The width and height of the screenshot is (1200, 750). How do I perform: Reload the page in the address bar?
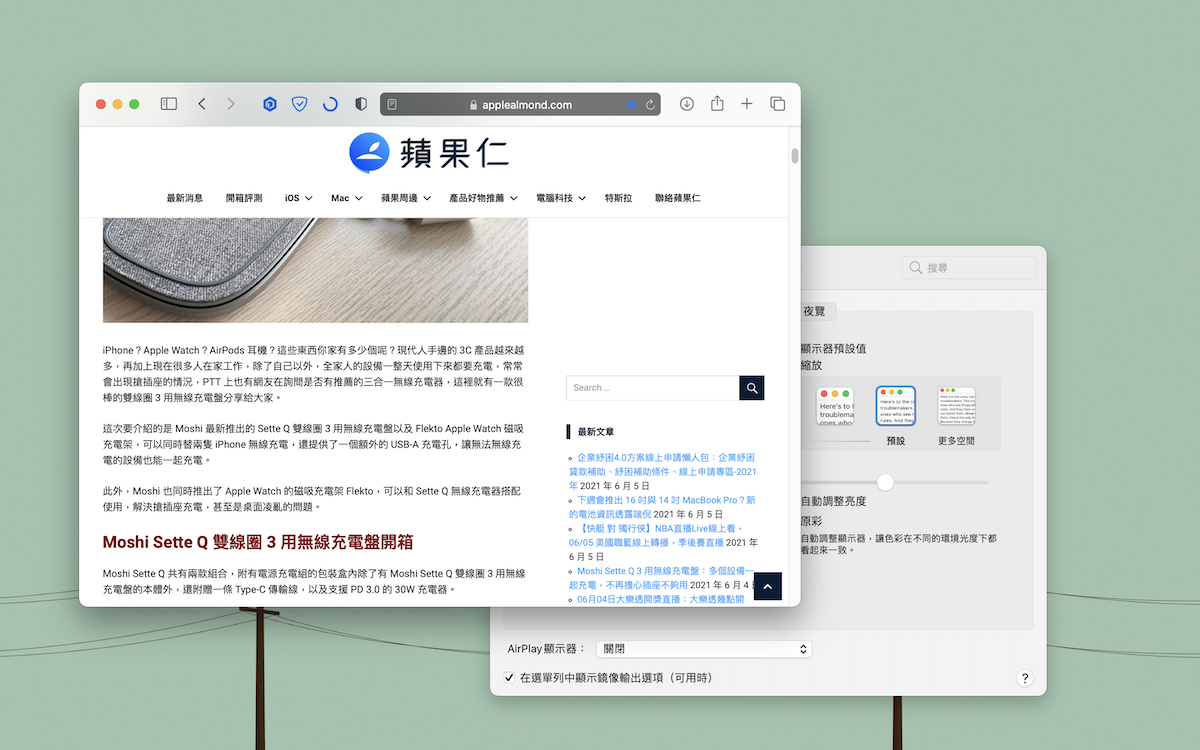click(650, 104)
